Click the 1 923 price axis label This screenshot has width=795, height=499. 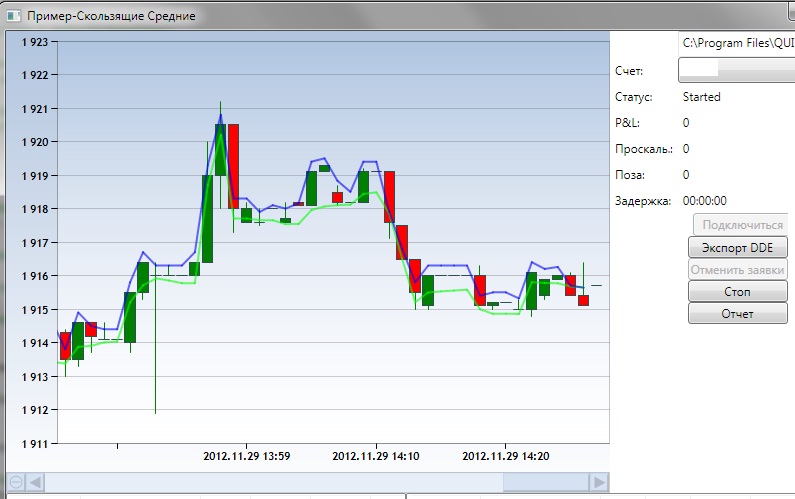32,42
